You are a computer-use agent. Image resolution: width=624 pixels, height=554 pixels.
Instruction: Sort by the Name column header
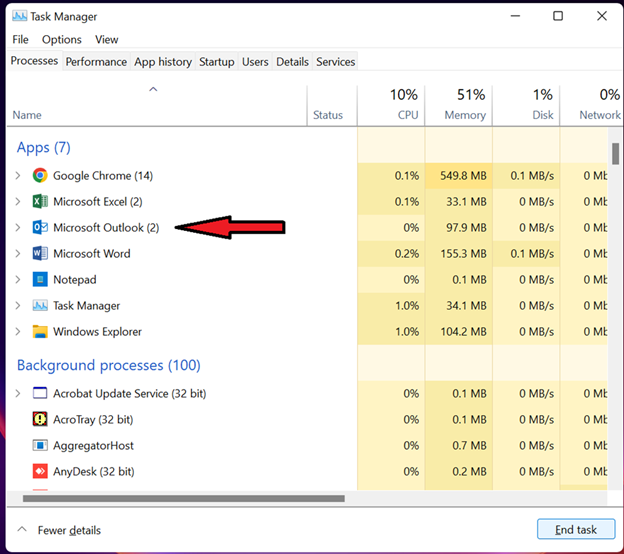(x=156, y=105)
